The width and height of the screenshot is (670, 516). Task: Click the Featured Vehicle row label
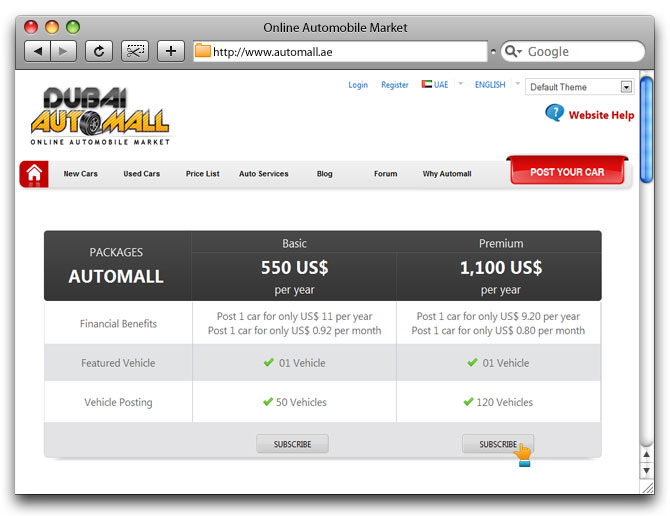118,363
